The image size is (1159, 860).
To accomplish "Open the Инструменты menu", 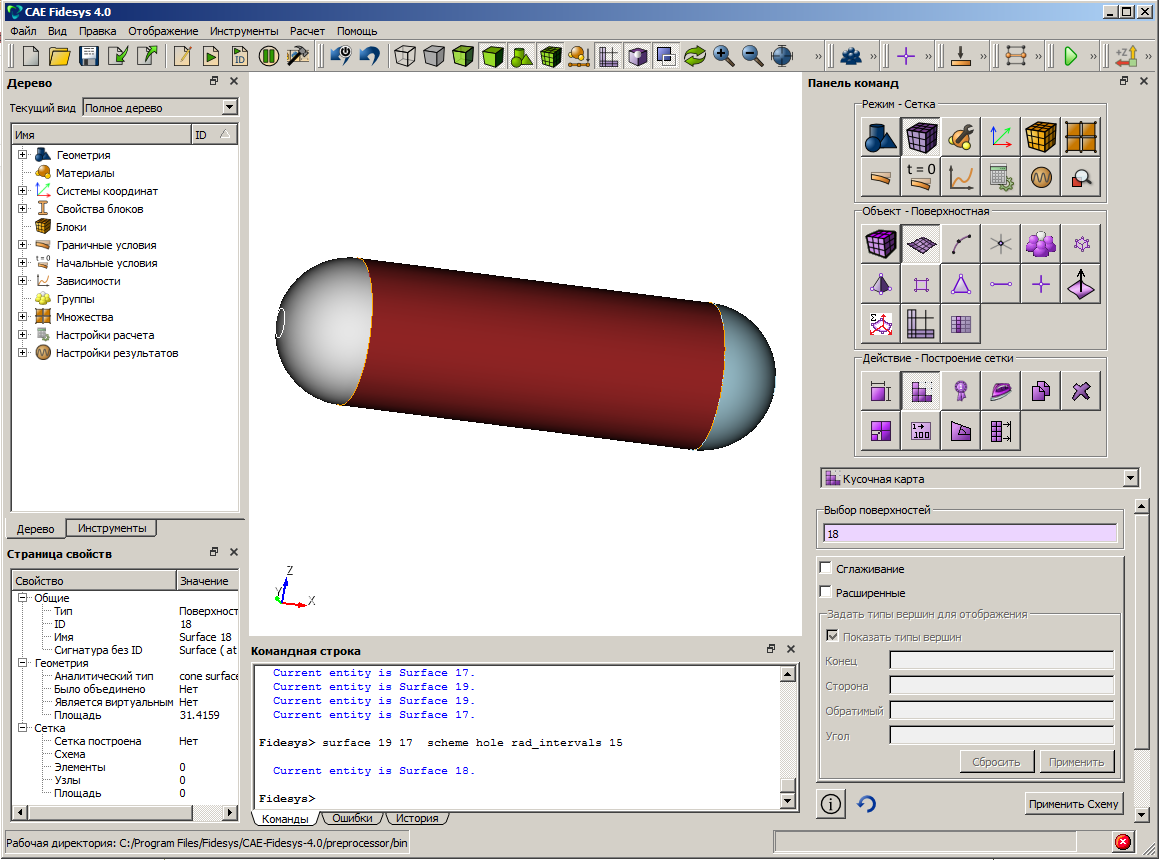I will pos(244,31).
